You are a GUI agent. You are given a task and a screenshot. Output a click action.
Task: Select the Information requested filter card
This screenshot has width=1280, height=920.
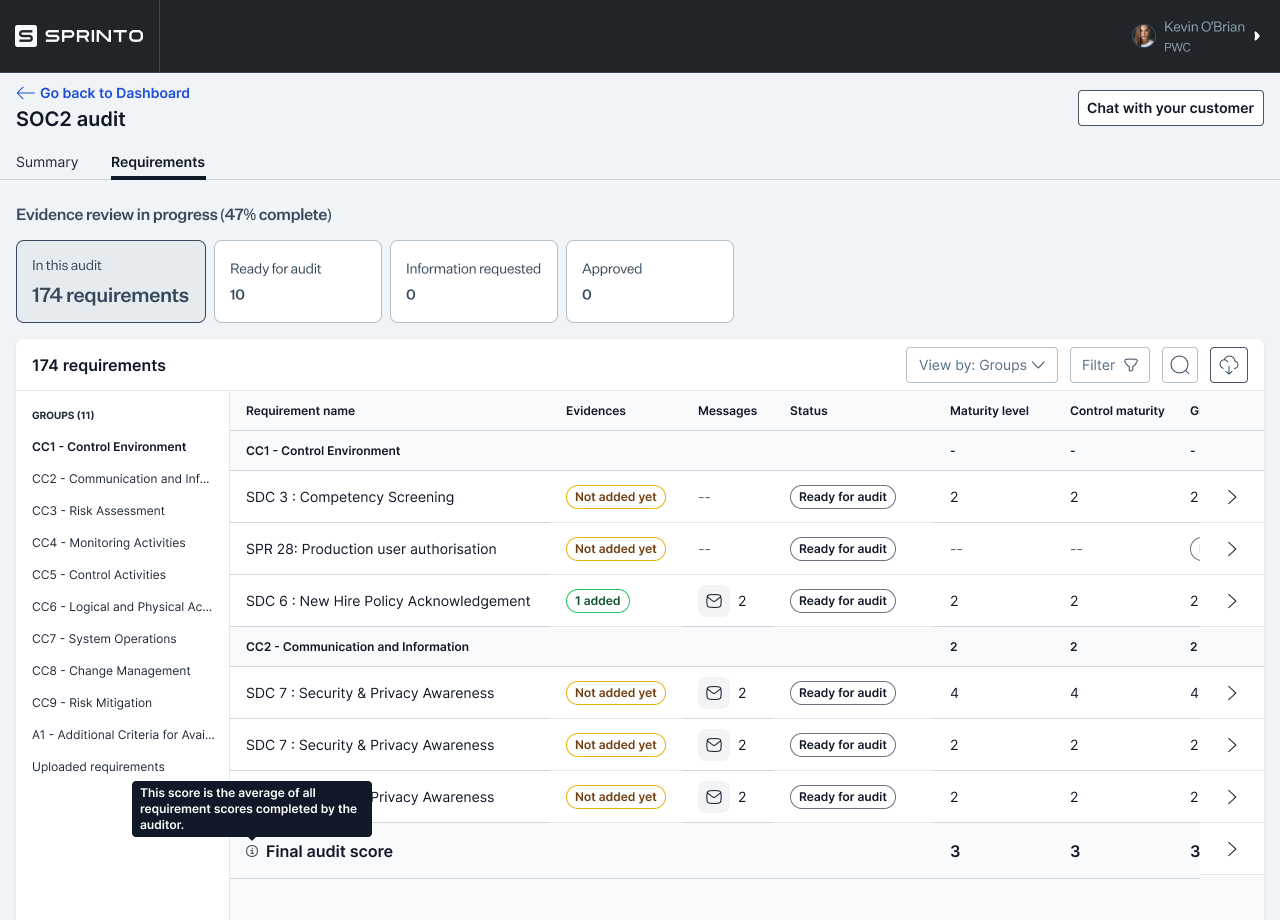tap(474, 281)
